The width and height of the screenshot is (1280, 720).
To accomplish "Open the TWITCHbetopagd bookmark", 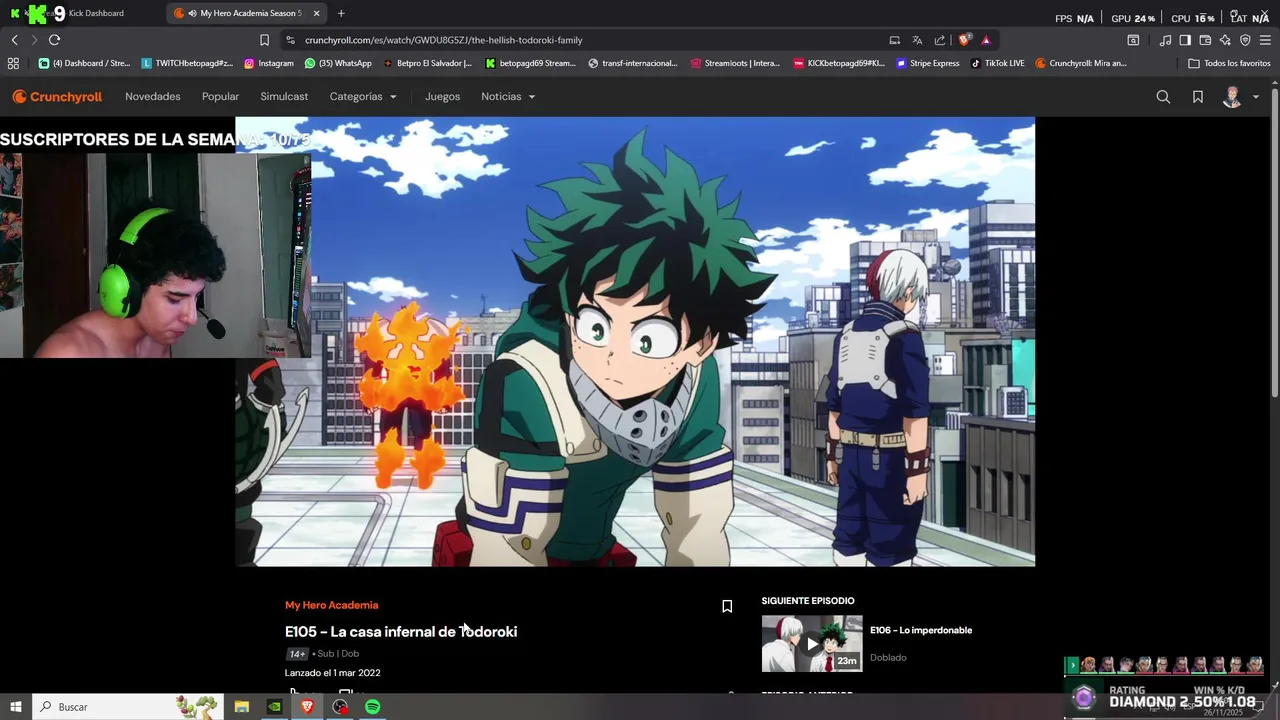I will [187, 63].
